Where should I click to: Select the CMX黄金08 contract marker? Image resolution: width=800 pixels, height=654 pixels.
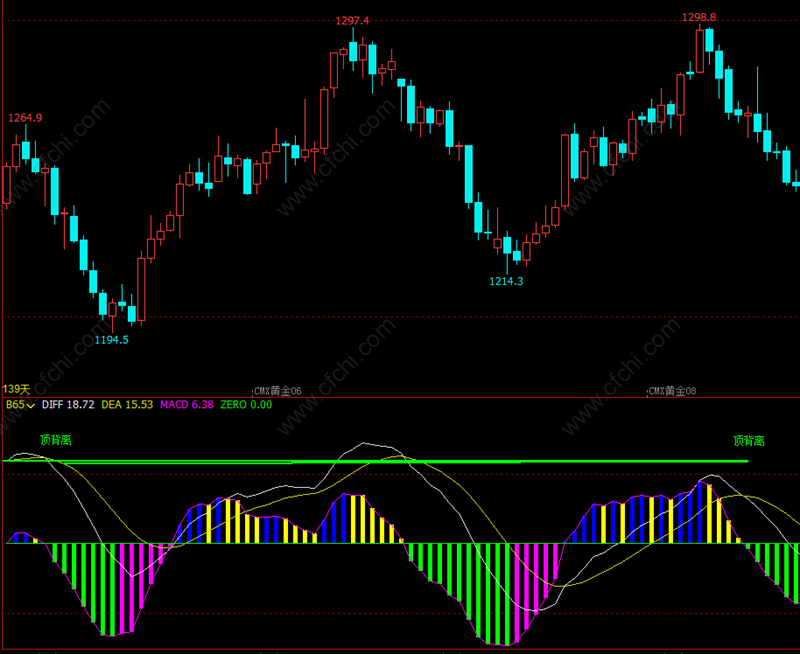coord(672,391)
